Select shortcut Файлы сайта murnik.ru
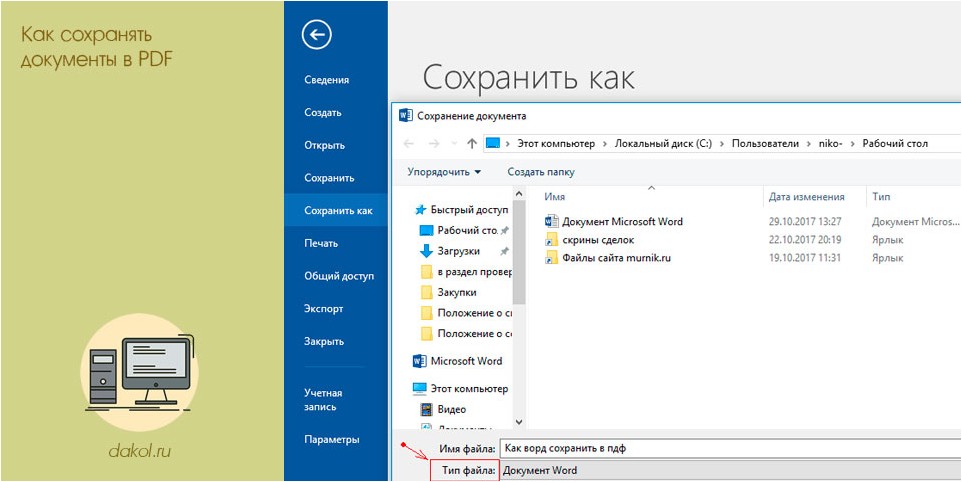The height and width of the screenshot is (482, 962). (617, 258)
